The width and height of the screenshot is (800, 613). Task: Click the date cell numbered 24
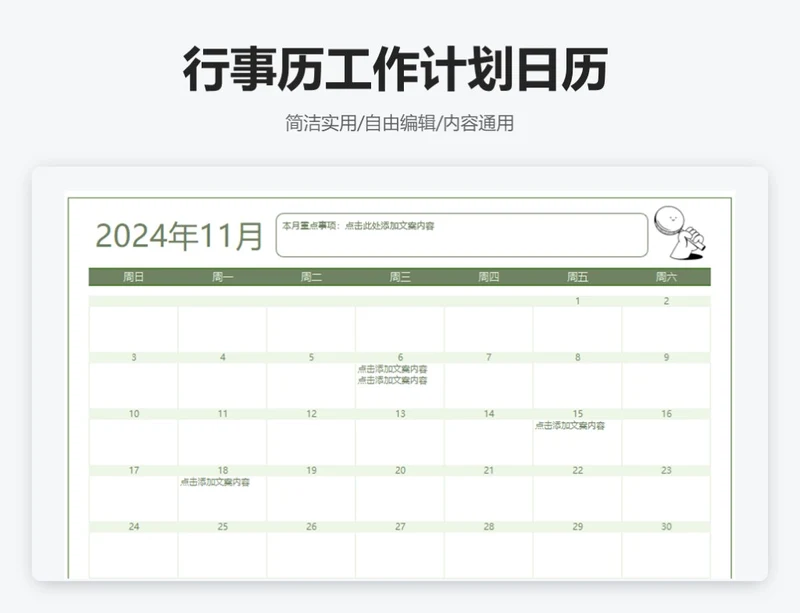click(x=134, y=527)
